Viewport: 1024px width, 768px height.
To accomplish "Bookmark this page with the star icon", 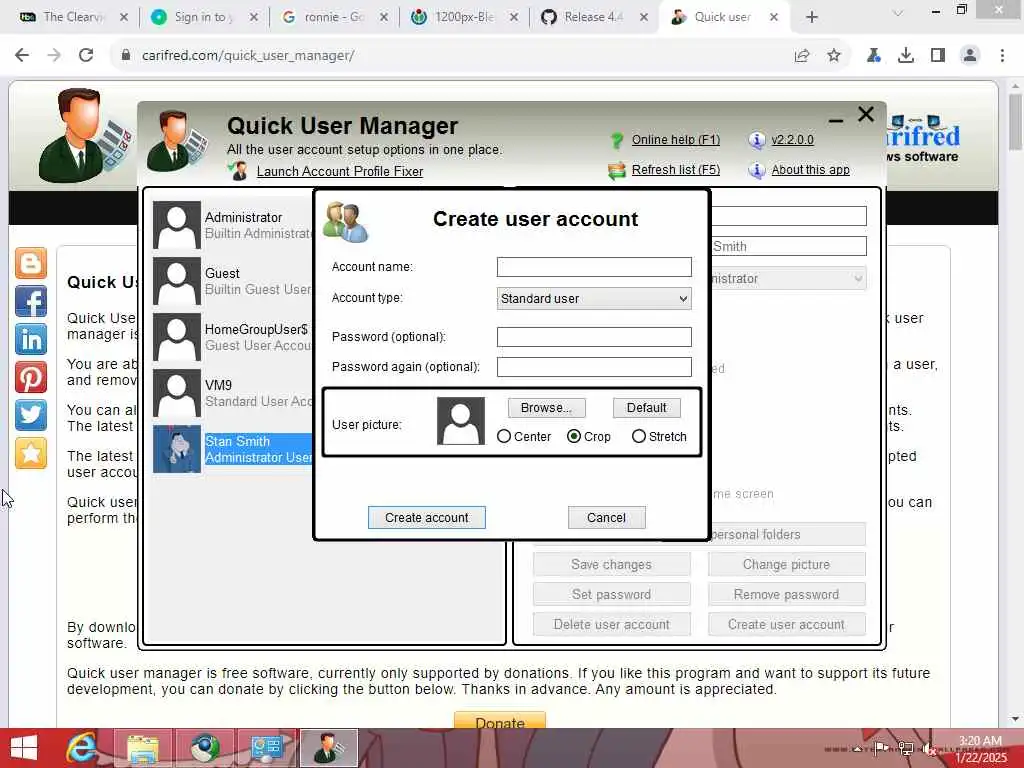I will tap(834, 56).
